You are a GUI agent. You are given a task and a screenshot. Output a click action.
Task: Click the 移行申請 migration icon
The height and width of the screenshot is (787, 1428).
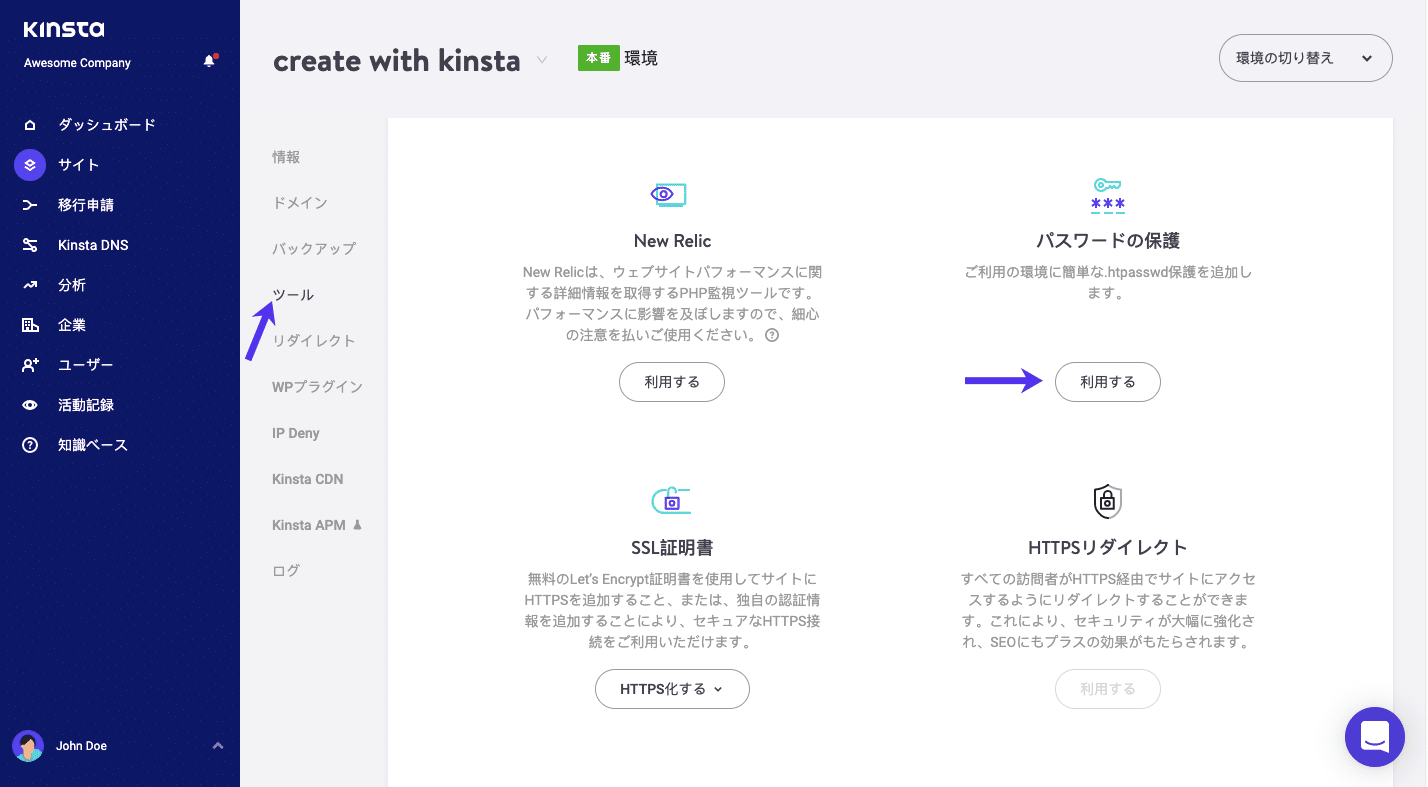pos(29,204)
